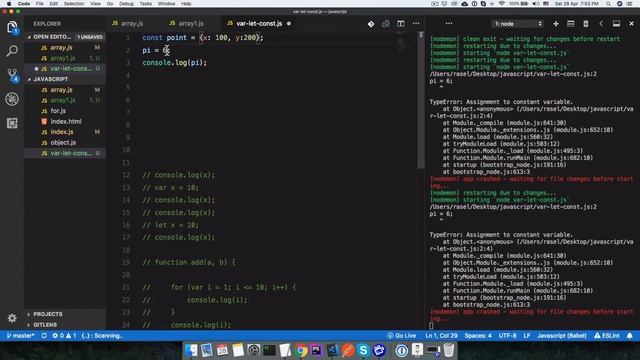Open index.js in the explorer
This screenshot has height=360, width=640.
coord(65,132)
